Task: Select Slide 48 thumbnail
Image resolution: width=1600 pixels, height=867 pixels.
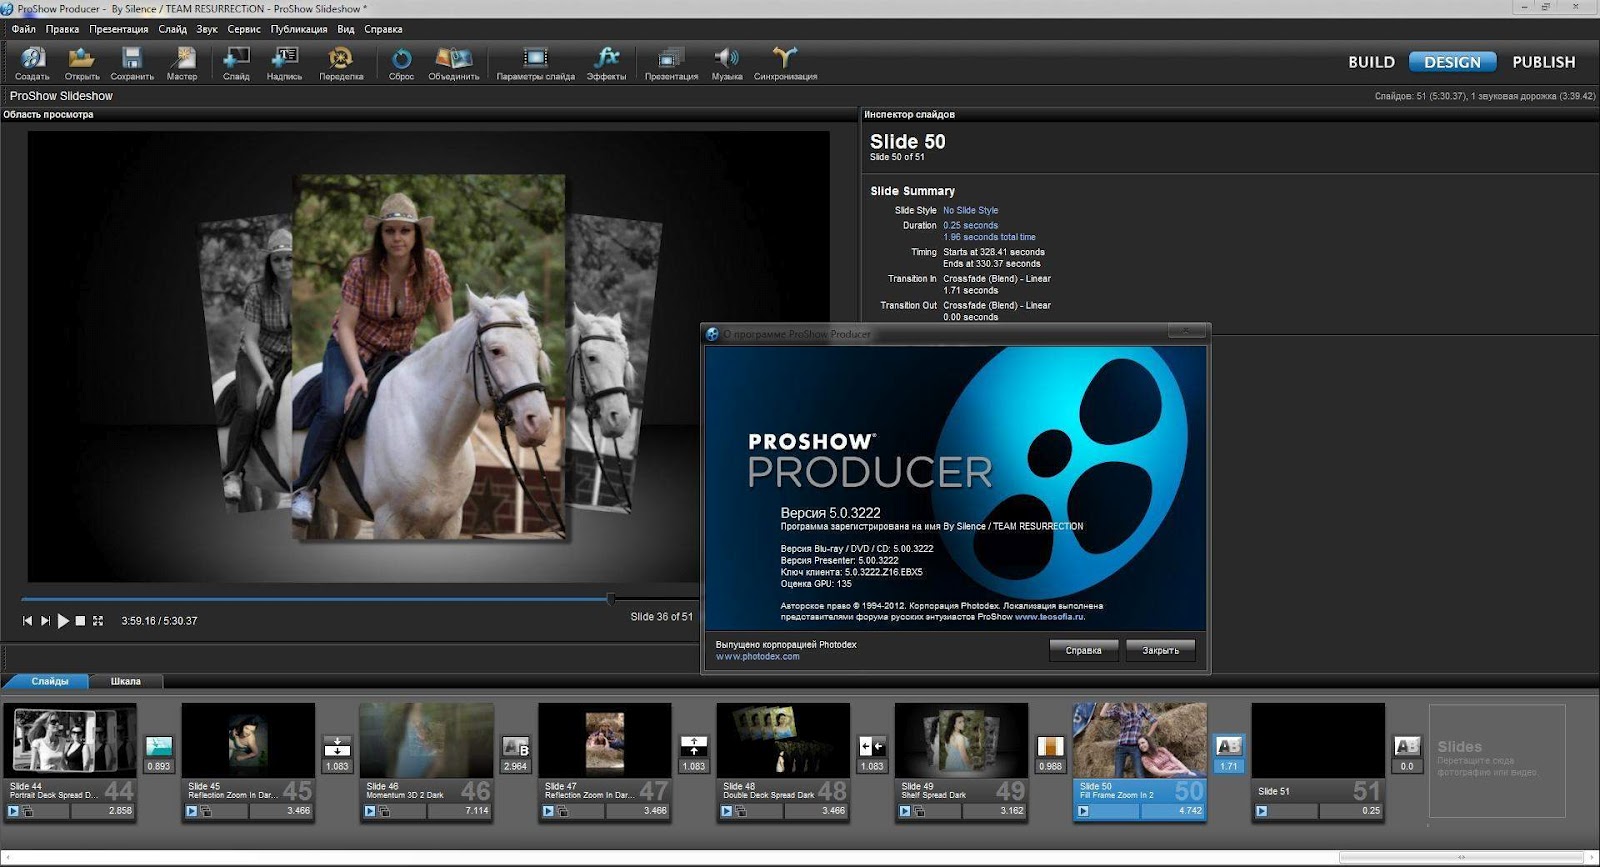Action: (783, 740)
